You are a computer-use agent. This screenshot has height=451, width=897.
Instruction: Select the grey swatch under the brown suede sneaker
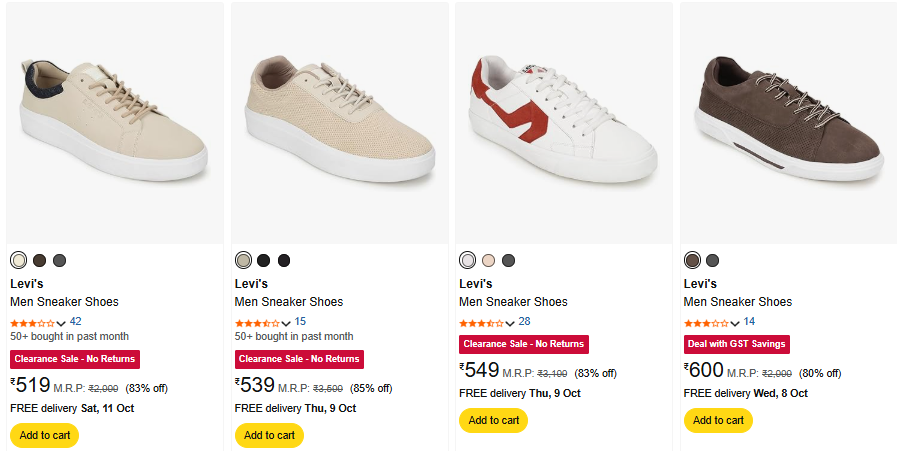(x=712, y=260)
